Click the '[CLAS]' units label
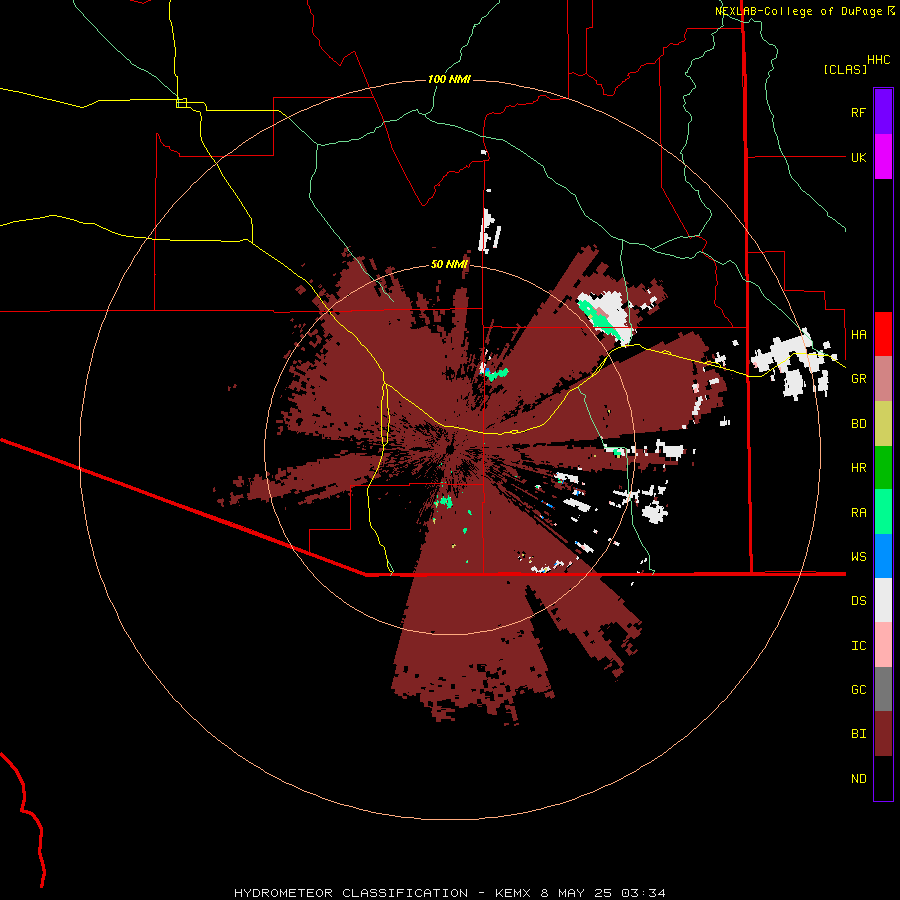Screen dimensions: 900x900 pyautogui.click(x=845, y=69)
